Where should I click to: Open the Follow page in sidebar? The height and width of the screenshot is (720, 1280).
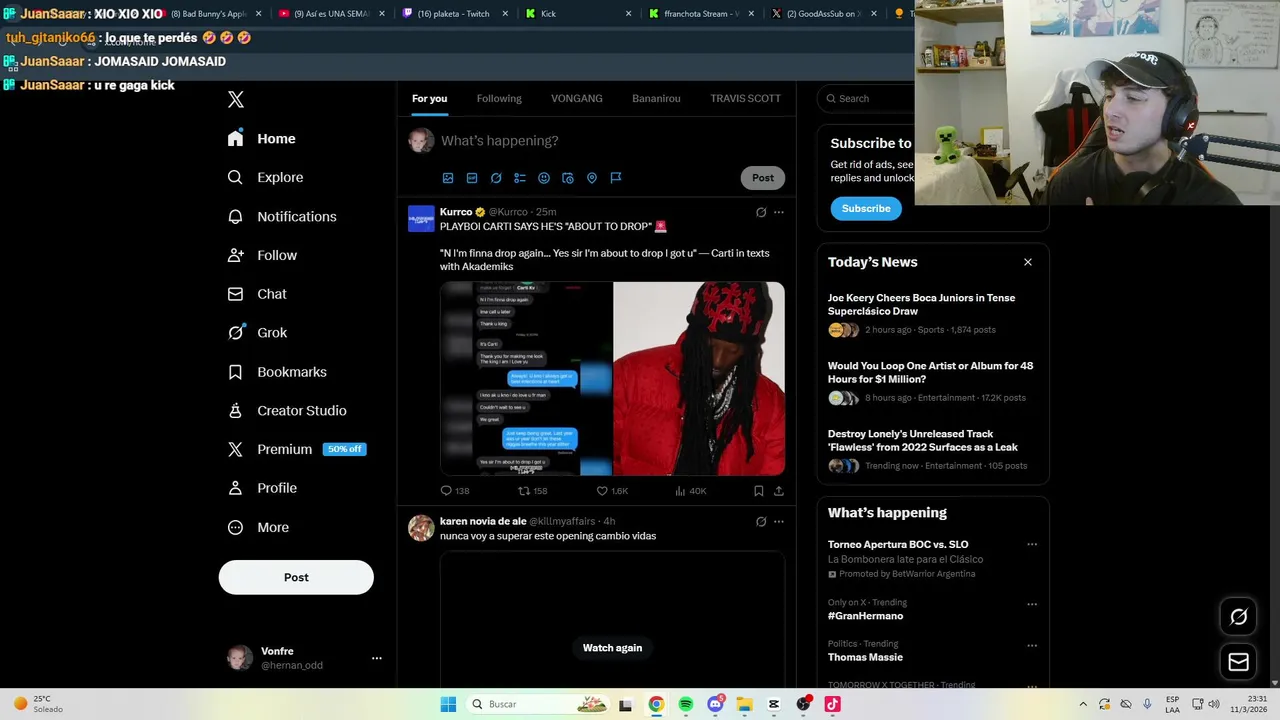click(262, 255)
